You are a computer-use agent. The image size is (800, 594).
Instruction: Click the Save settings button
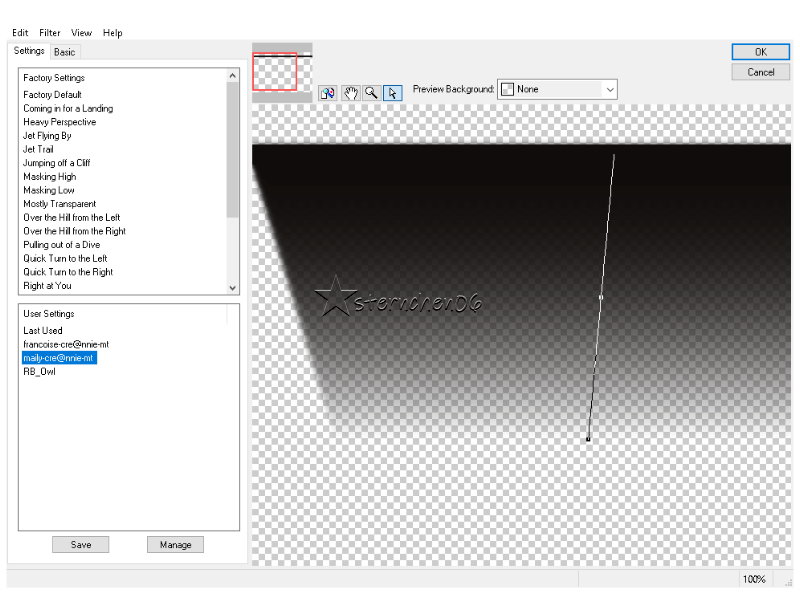point(81,544)
